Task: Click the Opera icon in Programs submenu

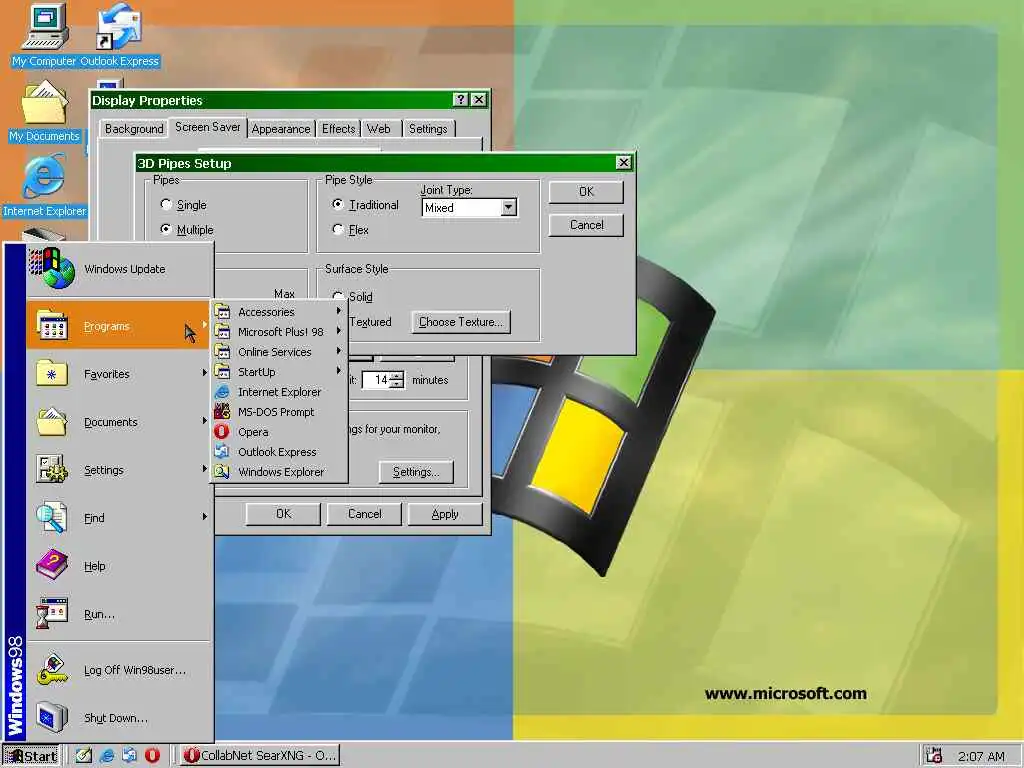Action: click(x=222, y=432)
